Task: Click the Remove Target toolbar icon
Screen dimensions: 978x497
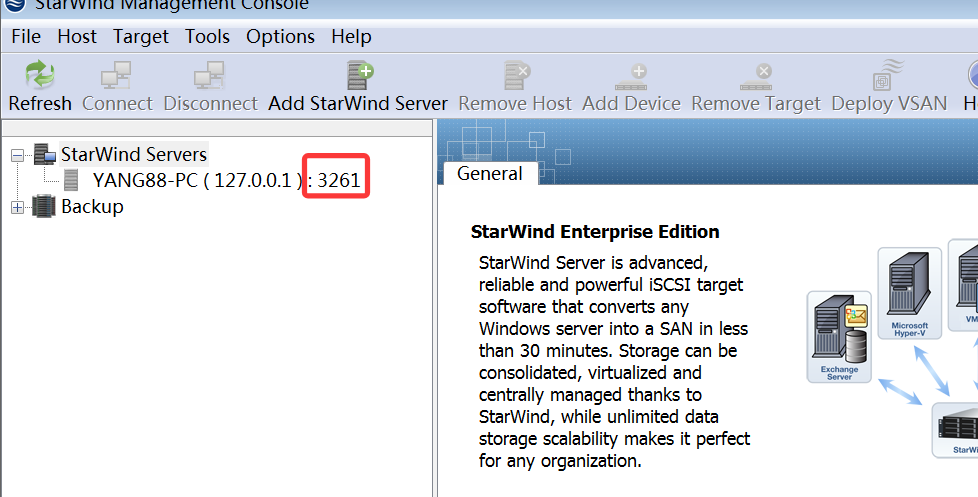Action: click(x=756, y=77)
